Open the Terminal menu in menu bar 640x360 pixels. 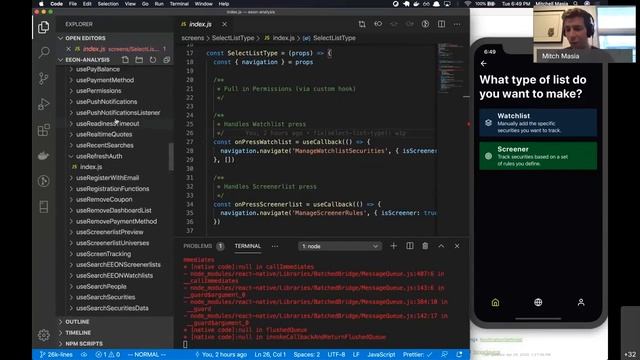pos(179,4)
